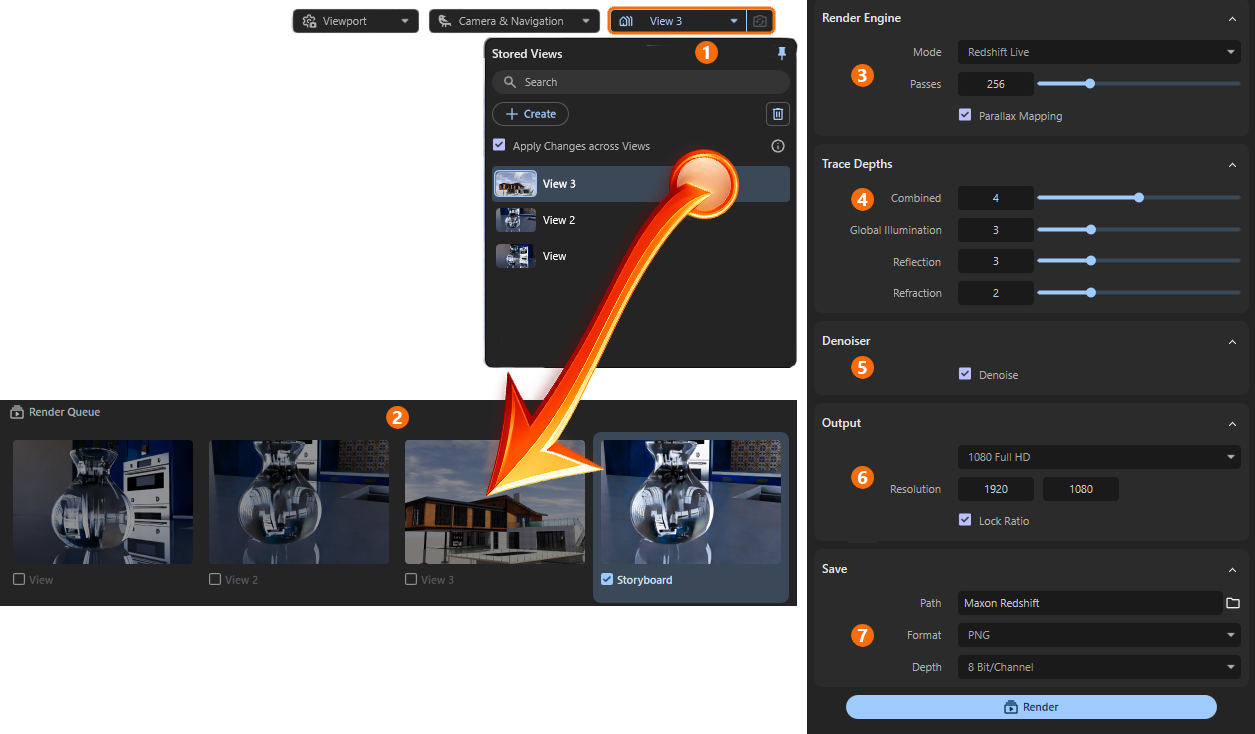Select the View 2 thumbnail in Render Queue
Image resolution: width=1255 pixels, height=734 pixels.
[x=299, y=502]
